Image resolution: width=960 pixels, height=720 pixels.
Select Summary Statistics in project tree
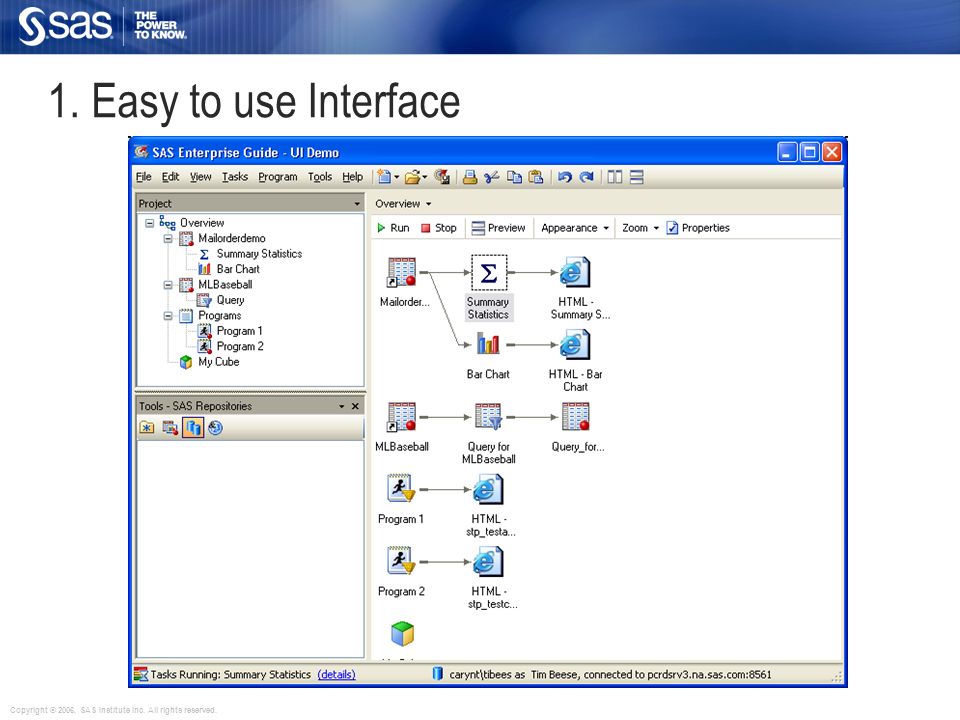point(259,254)
